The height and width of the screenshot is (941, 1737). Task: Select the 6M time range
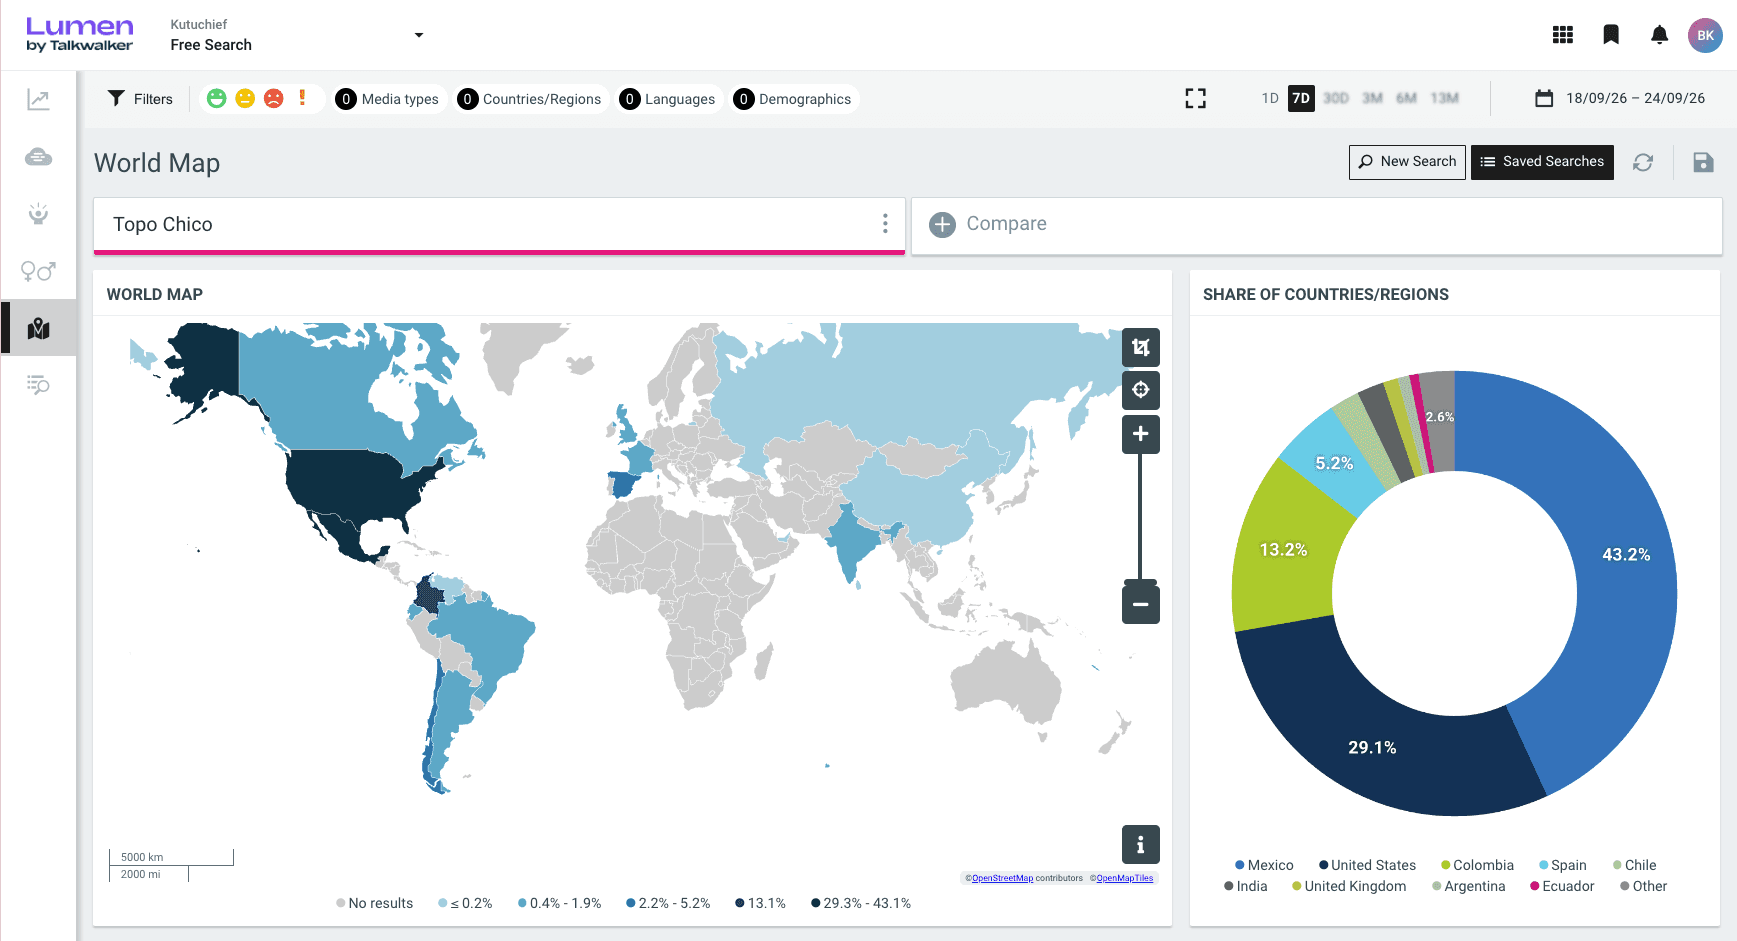tap(1407, 98)
